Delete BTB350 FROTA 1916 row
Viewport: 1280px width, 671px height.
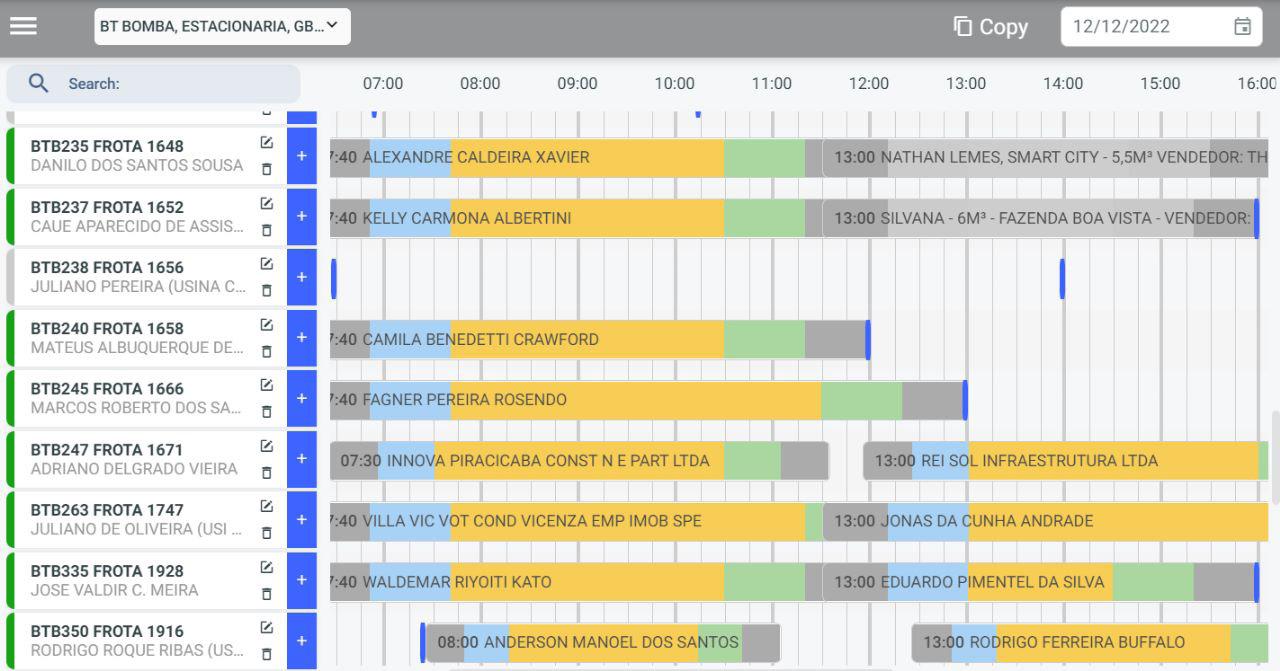tap(266, 654)
